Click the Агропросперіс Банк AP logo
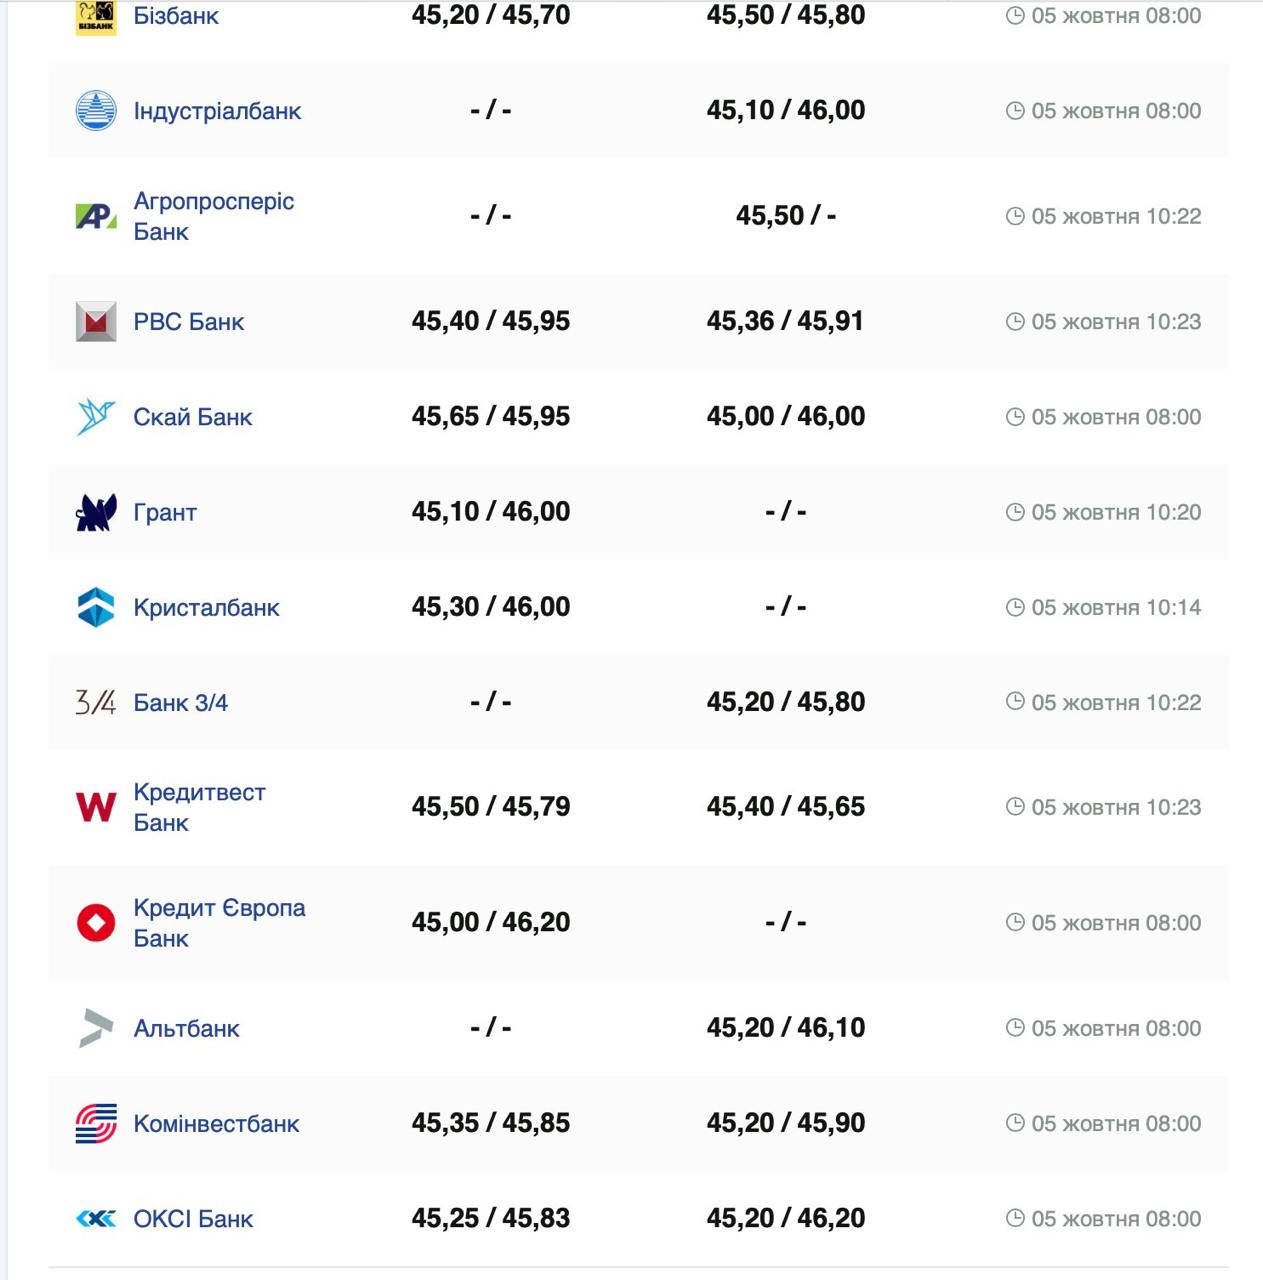Image resolution: width=1263 pixels, height=1280 pixels. [x=96, y=216]
